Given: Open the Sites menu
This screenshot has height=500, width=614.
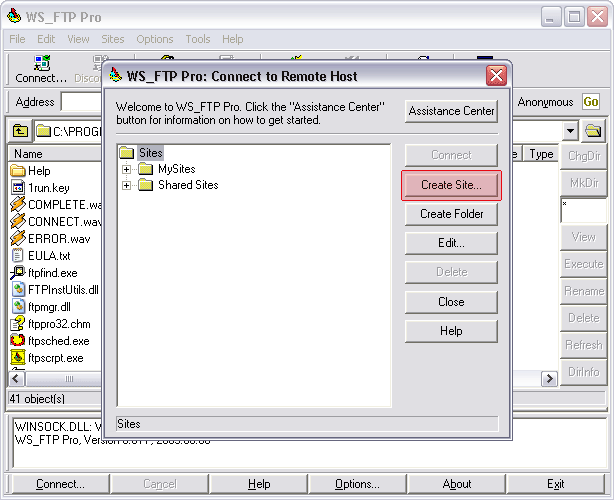Looking at the screenshot, I should point(112,39).
